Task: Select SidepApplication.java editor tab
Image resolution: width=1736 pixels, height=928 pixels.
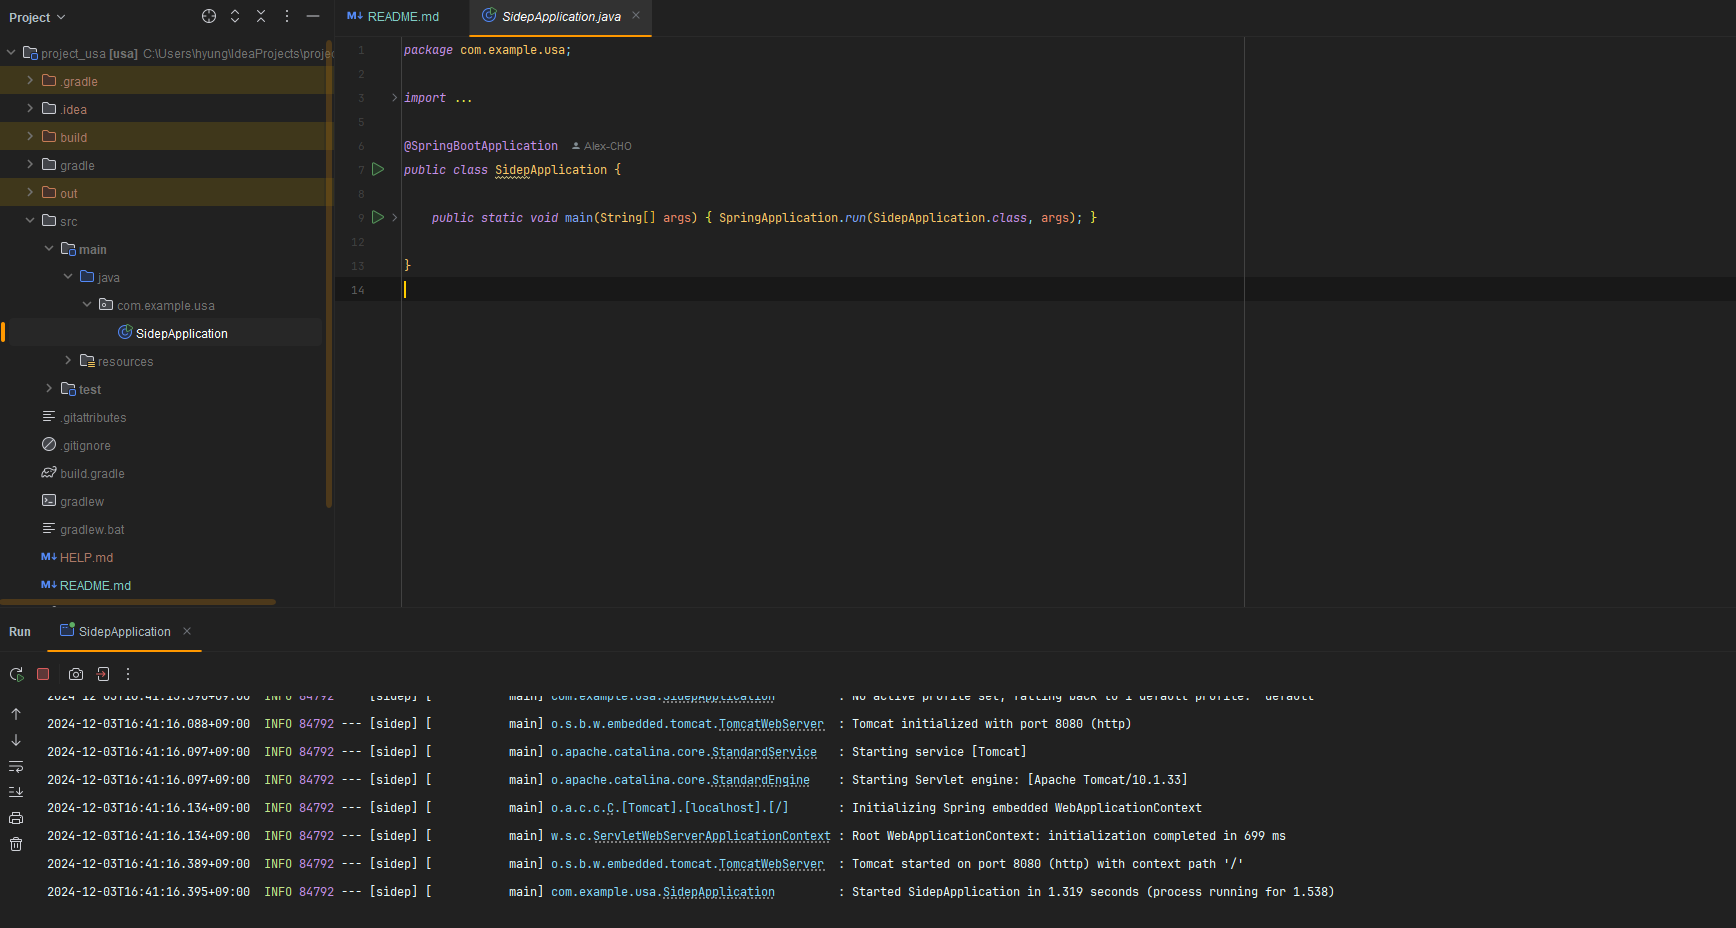Action: click(561, 17)
